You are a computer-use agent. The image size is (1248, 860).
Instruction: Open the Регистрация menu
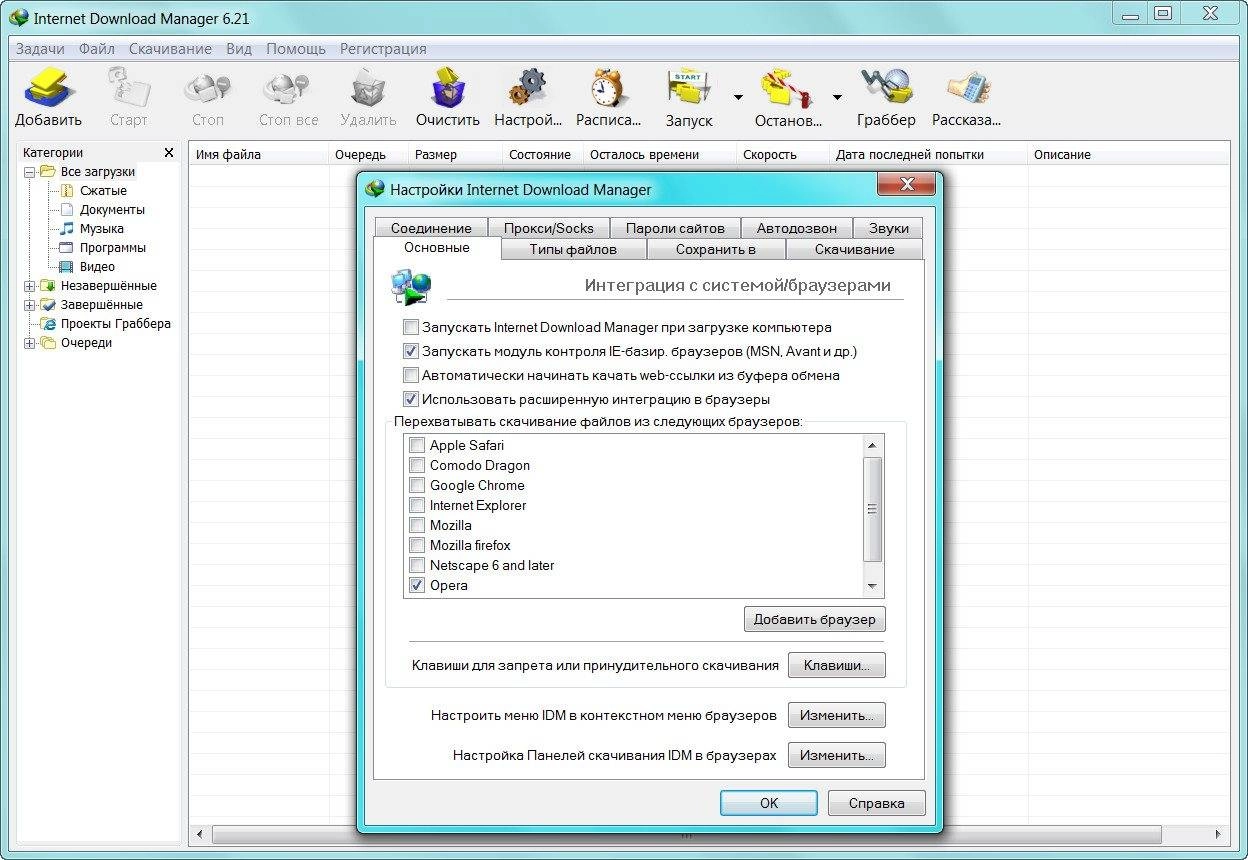pos(383,48)
